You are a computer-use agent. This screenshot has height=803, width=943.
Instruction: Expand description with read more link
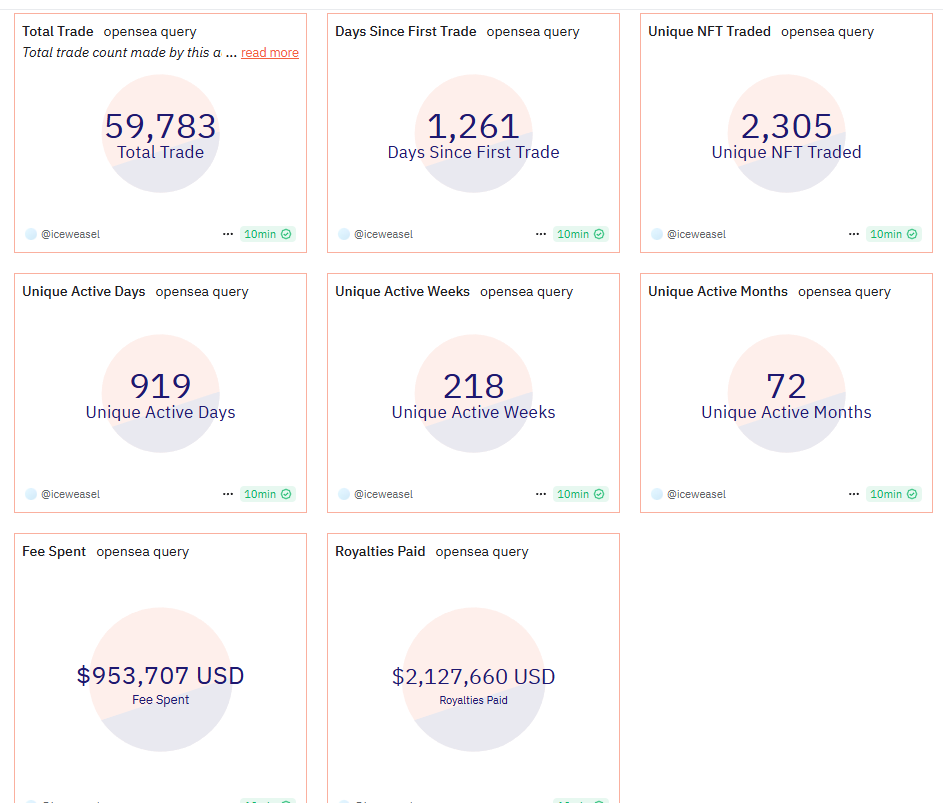coord(269,53)
